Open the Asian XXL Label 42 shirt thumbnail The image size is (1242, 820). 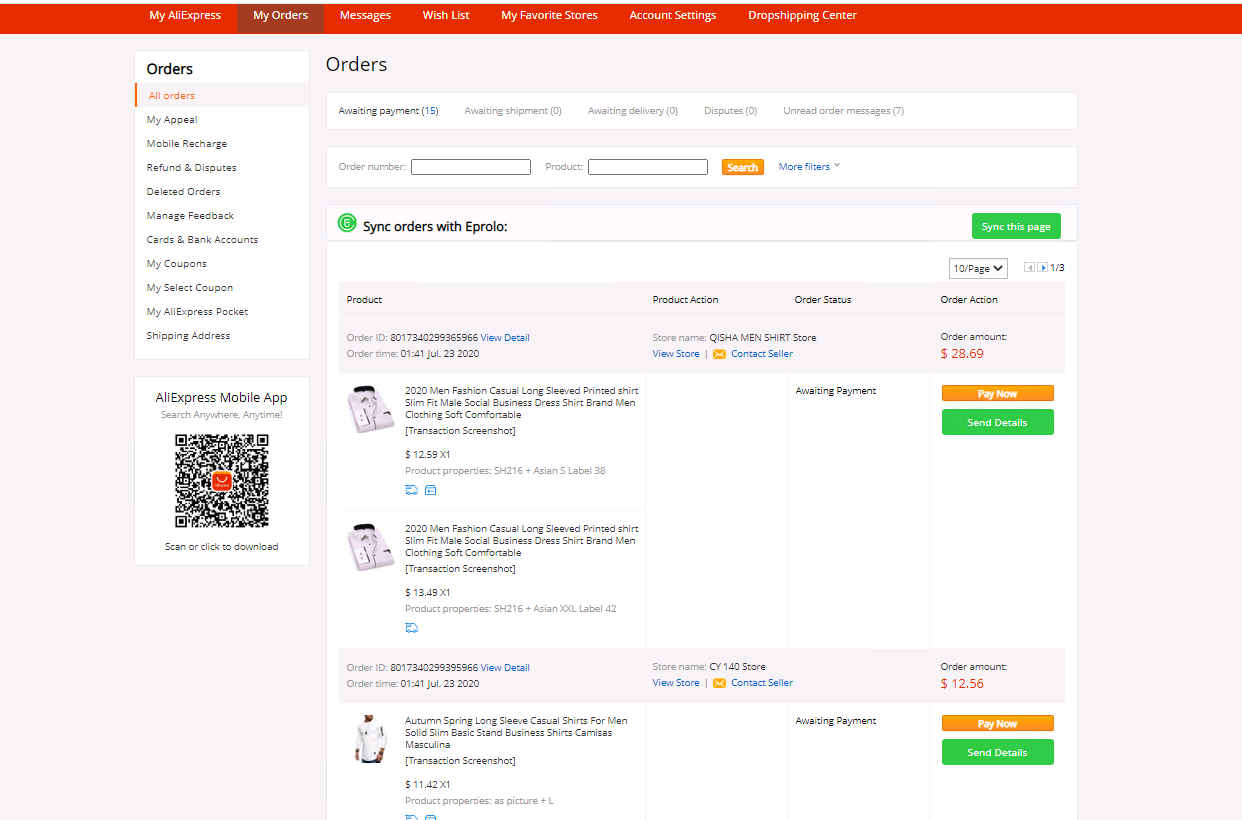coord(371,547)
